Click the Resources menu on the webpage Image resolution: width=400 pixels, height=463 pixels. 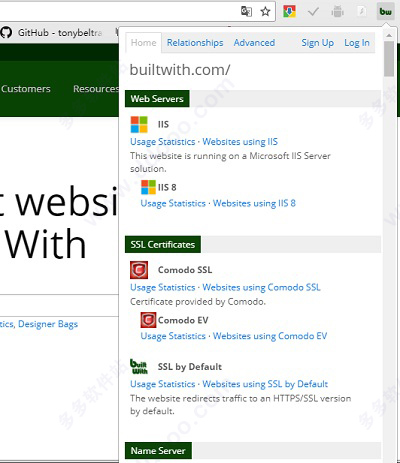click(96, 89)
